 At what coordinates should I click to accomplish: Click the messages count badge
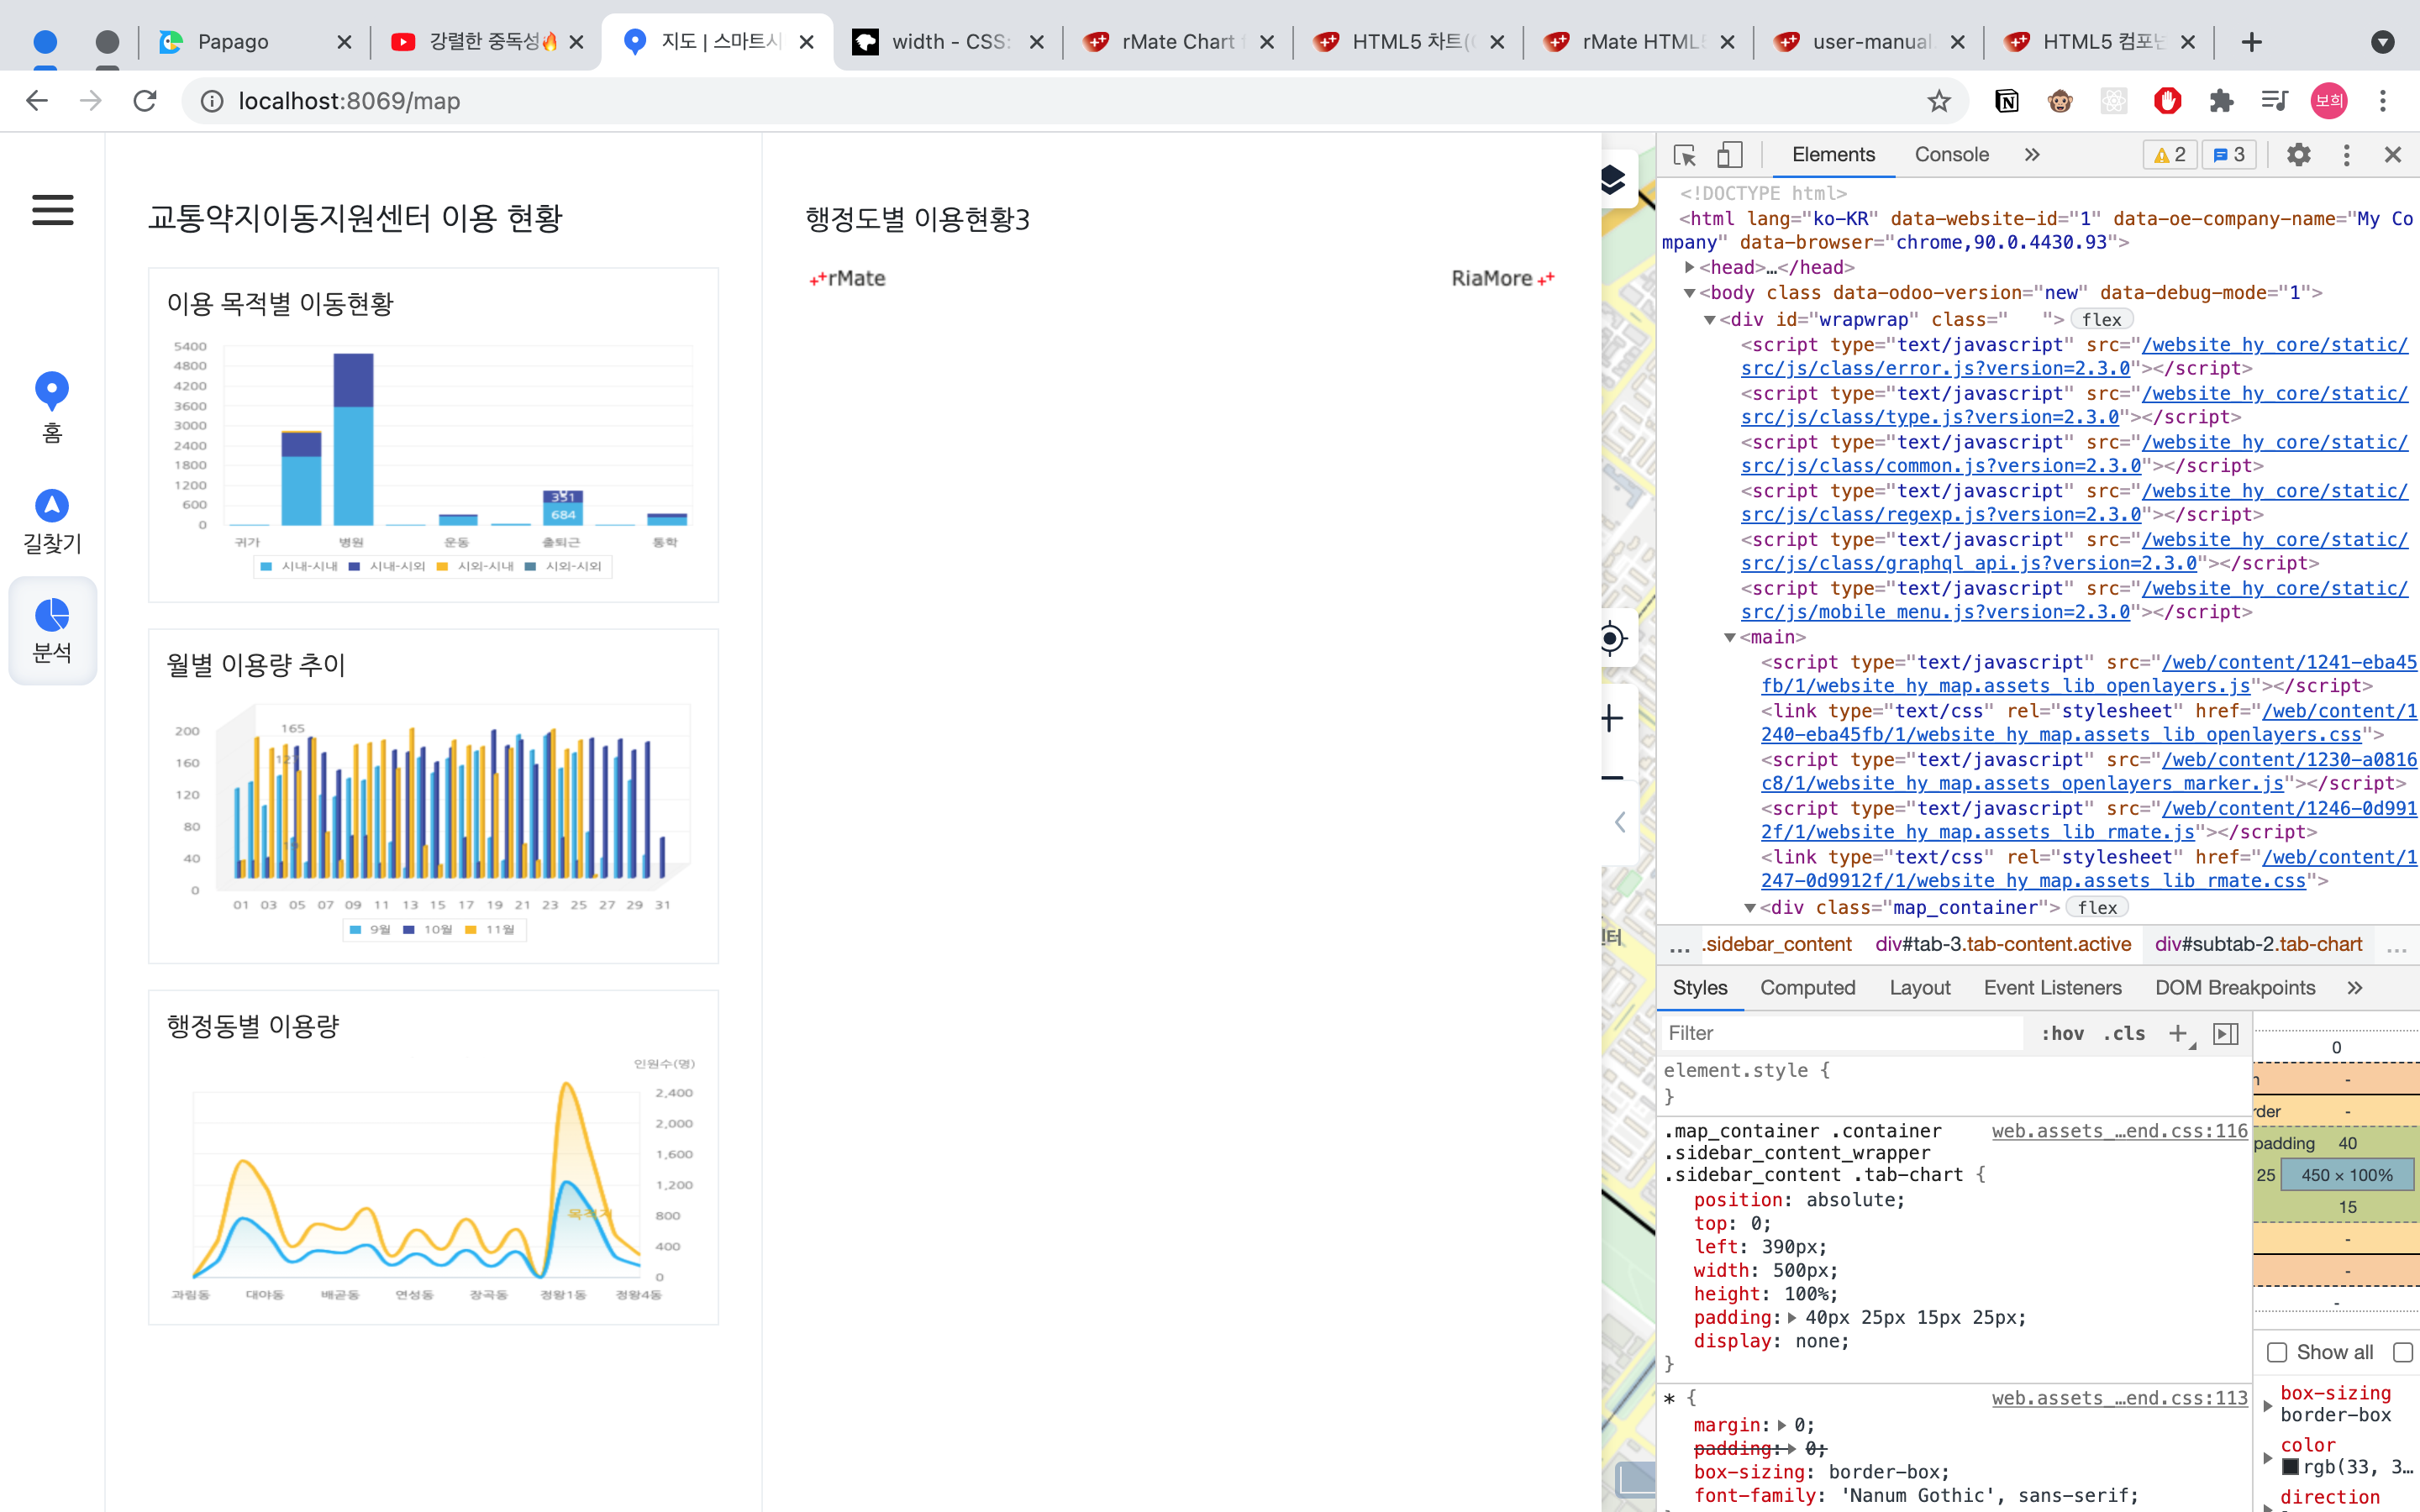point(2229,155)
